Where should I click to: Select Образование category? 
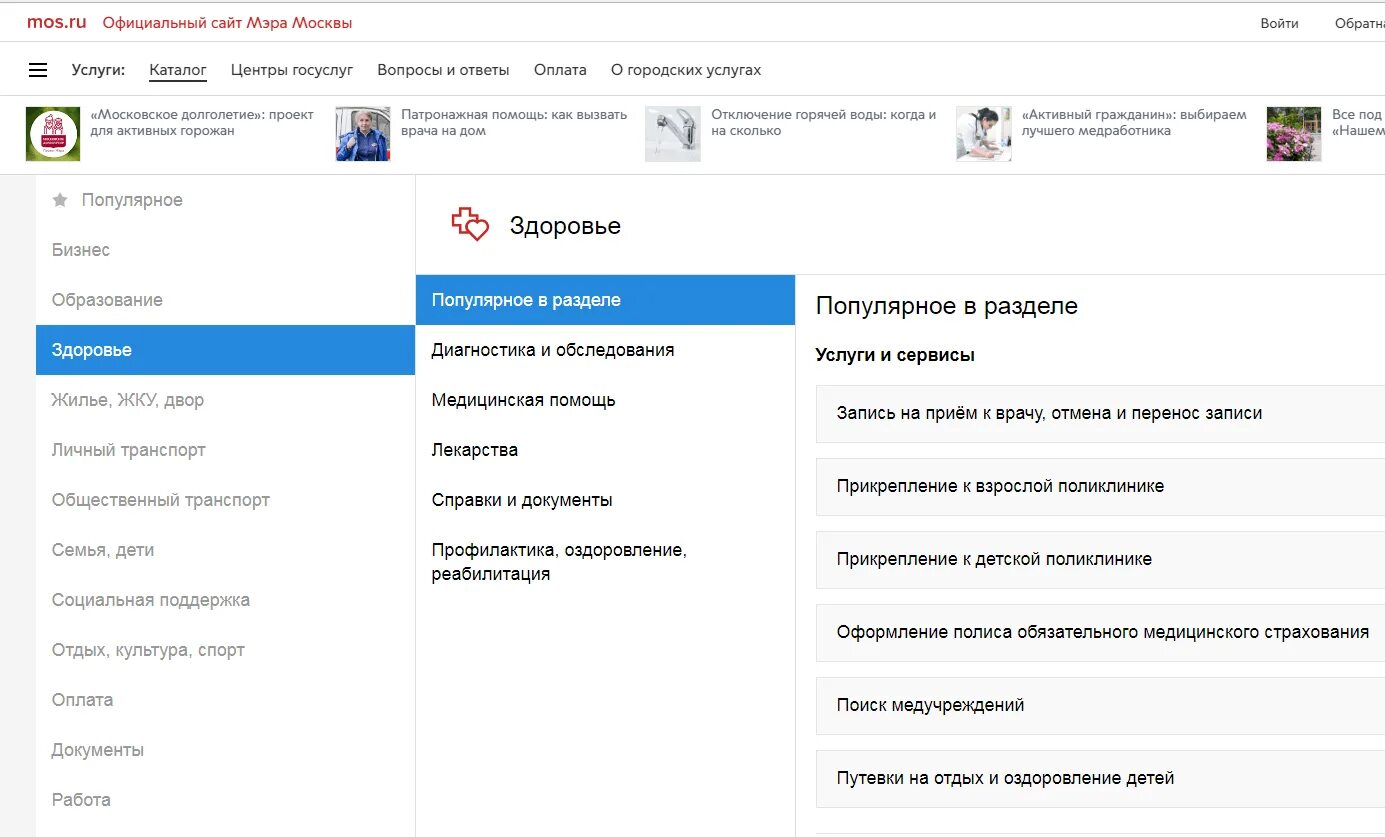point(225,300)
